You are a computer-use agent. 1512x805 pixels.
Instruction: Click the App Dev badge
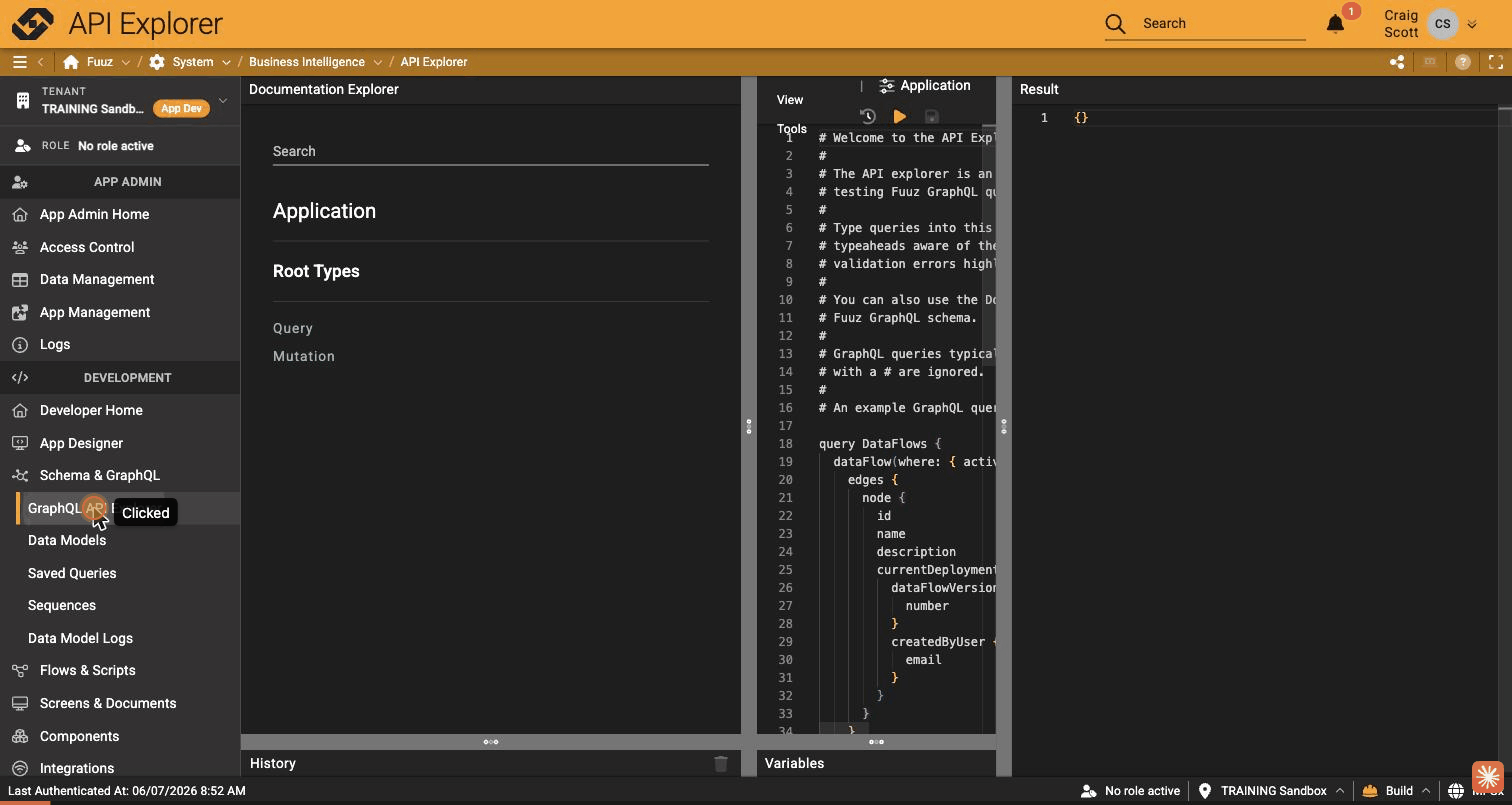181,109
